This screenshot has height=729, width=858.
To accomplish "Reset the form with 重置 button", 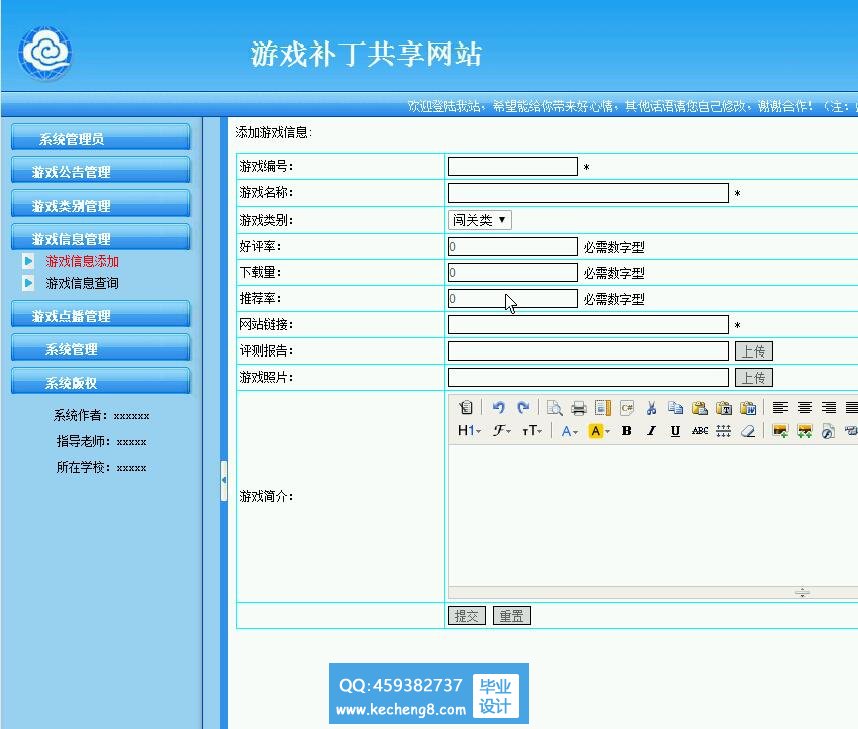I will tap(512, 616).
